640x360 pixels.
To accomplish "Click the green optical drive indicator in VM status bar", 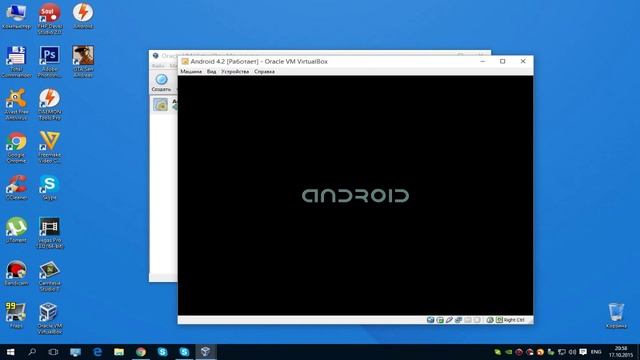I will coord(440,320).
